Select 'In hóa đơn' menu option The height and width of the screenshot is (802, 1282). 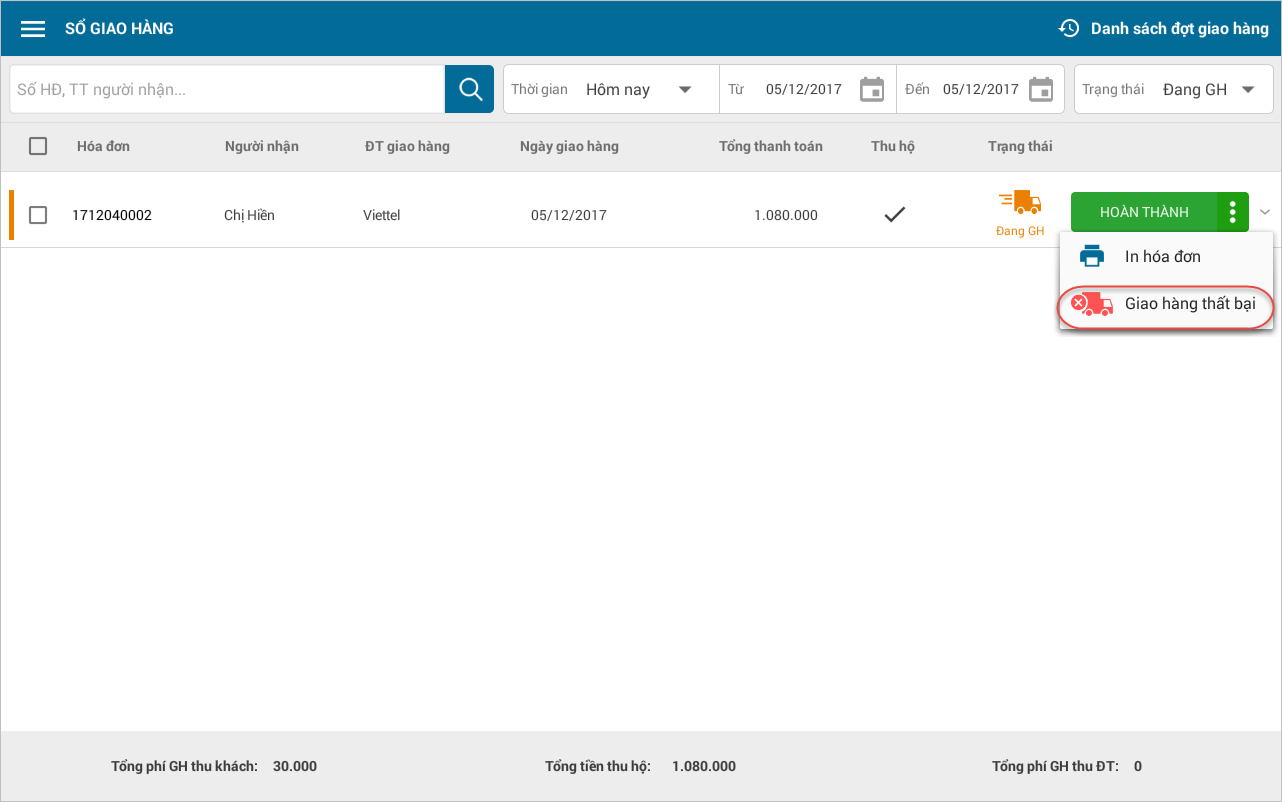[1163, 257]
